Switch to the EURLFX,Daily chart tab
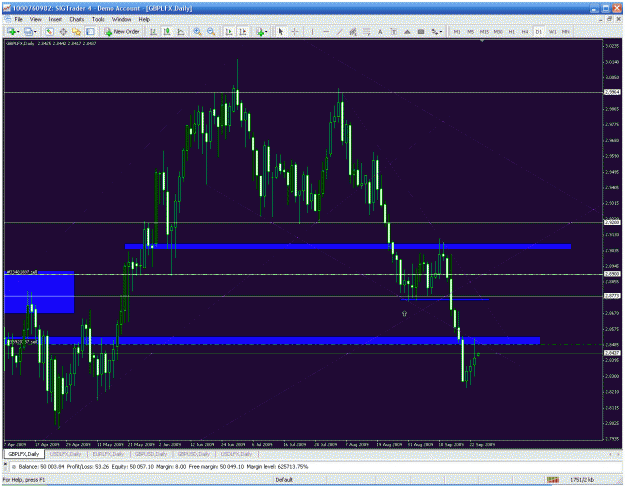This screenshot has height=486, width=625. [x=108, y=454]
